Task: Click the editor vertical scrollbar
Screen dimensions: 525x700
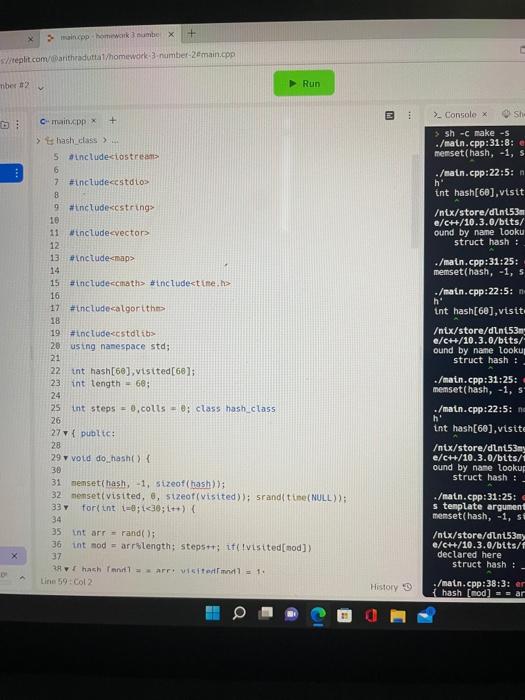Action: (415, 201)
